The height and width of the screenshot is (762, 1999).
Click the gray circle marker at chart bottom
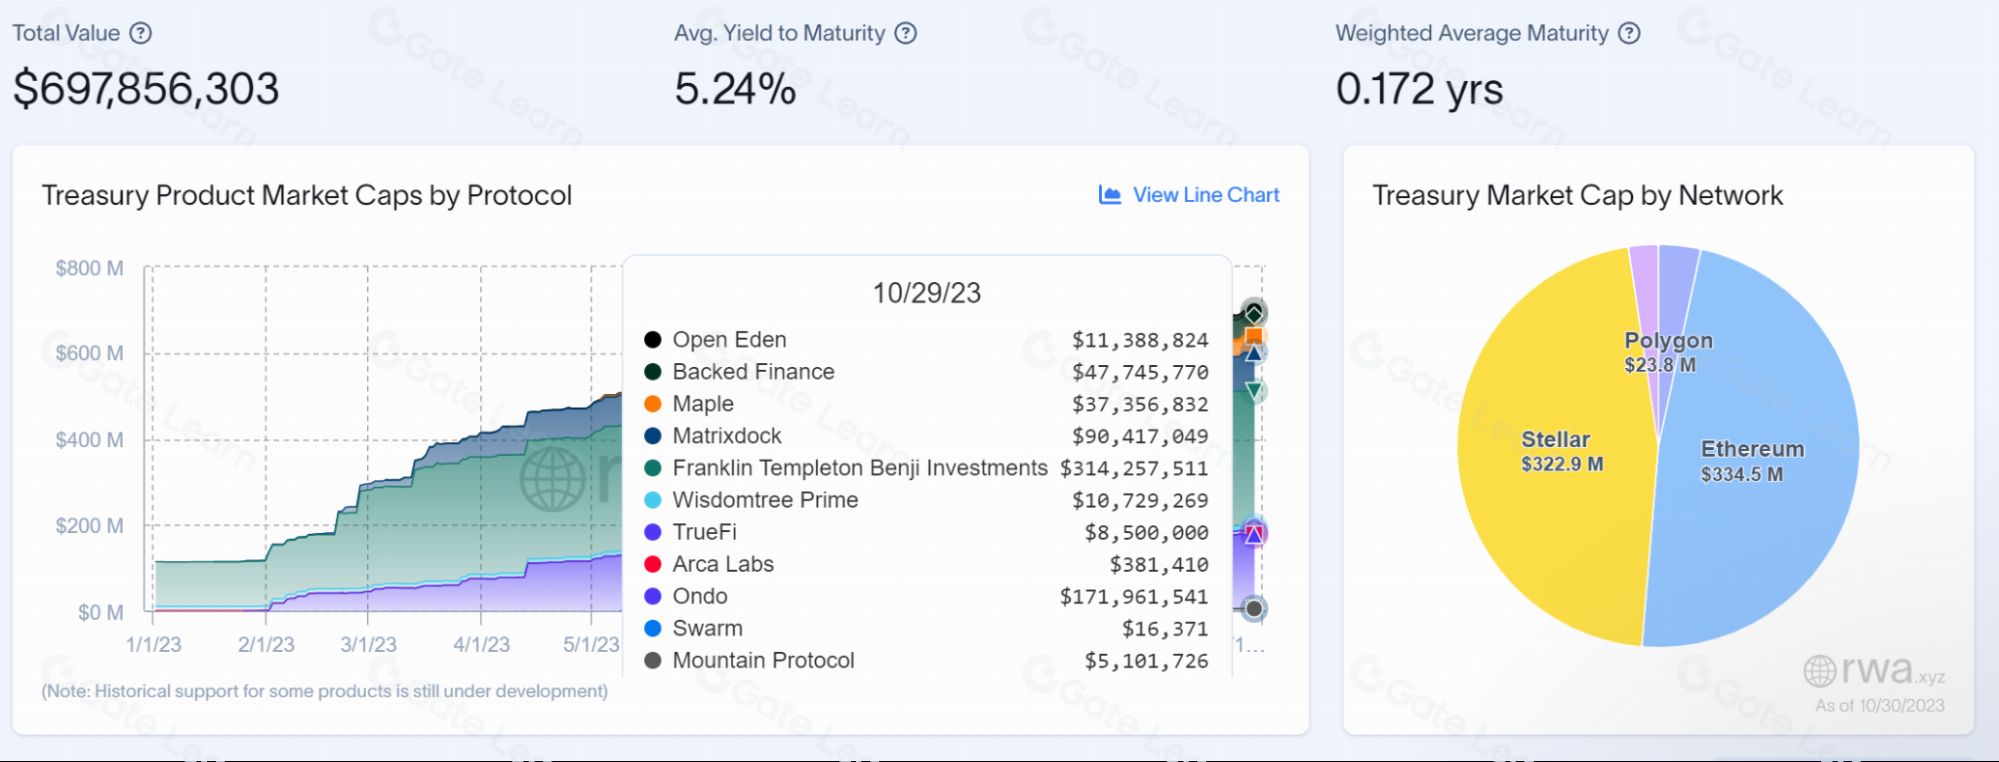(1254, 608)
